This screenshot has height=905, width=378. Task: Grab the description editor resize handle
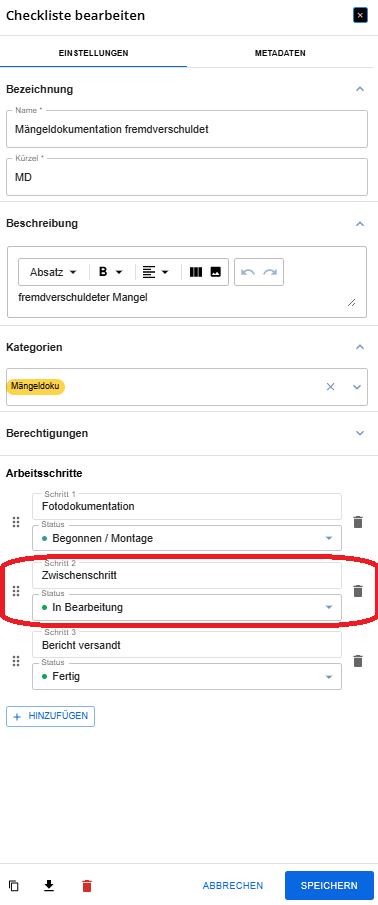tap(351, 302)
